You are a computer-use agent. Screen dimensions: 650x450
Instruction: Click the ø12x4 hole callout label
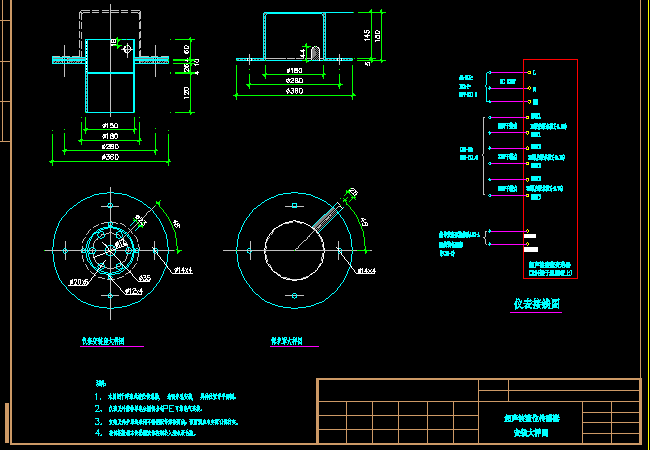[133, 291]
